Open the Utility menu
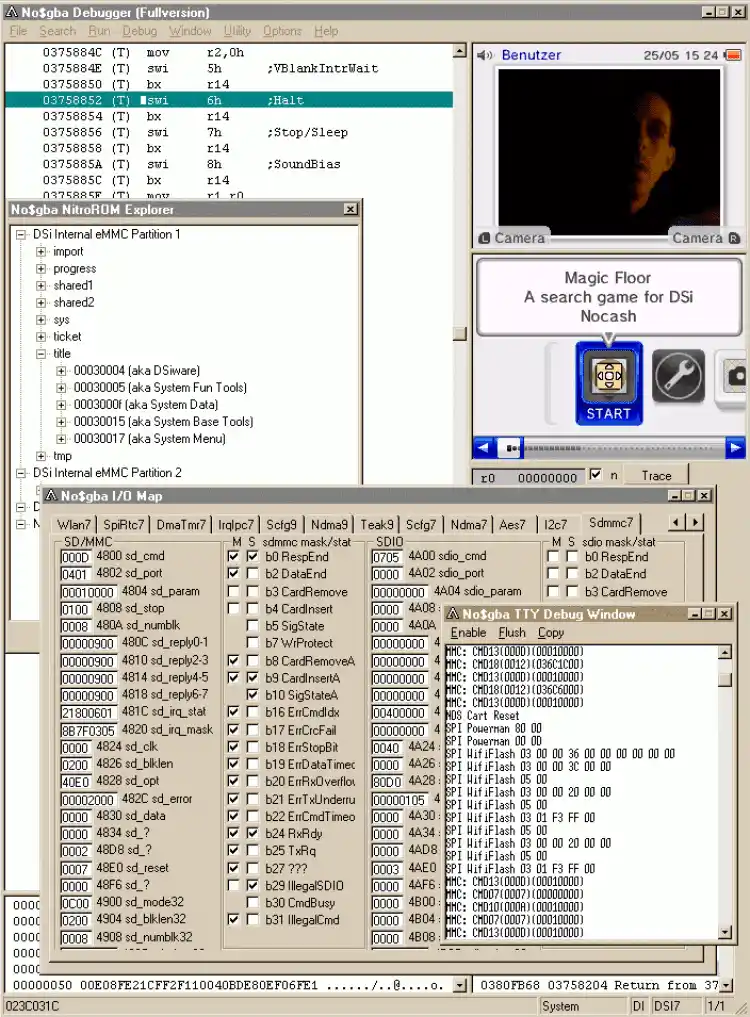The height and width of the screenshot is (1017, 750). click(x=237, y=30)
